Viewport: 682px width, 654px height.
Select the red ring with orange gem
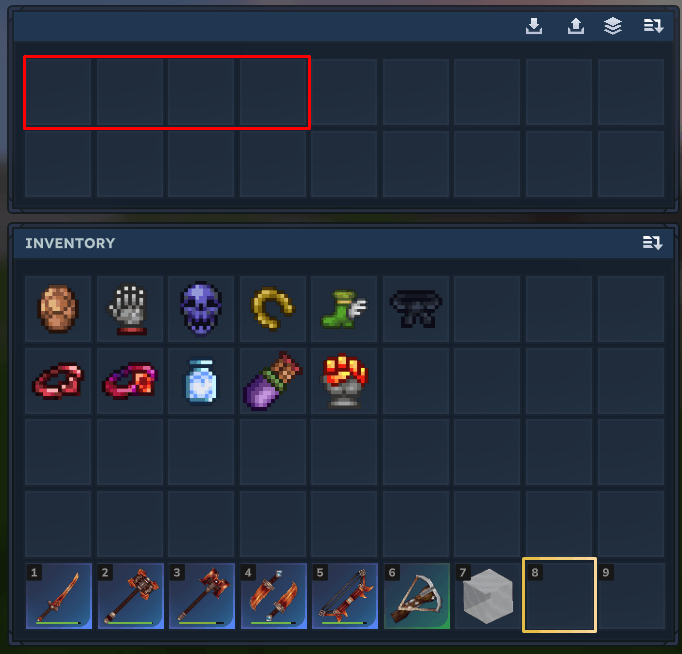[130, 380]
